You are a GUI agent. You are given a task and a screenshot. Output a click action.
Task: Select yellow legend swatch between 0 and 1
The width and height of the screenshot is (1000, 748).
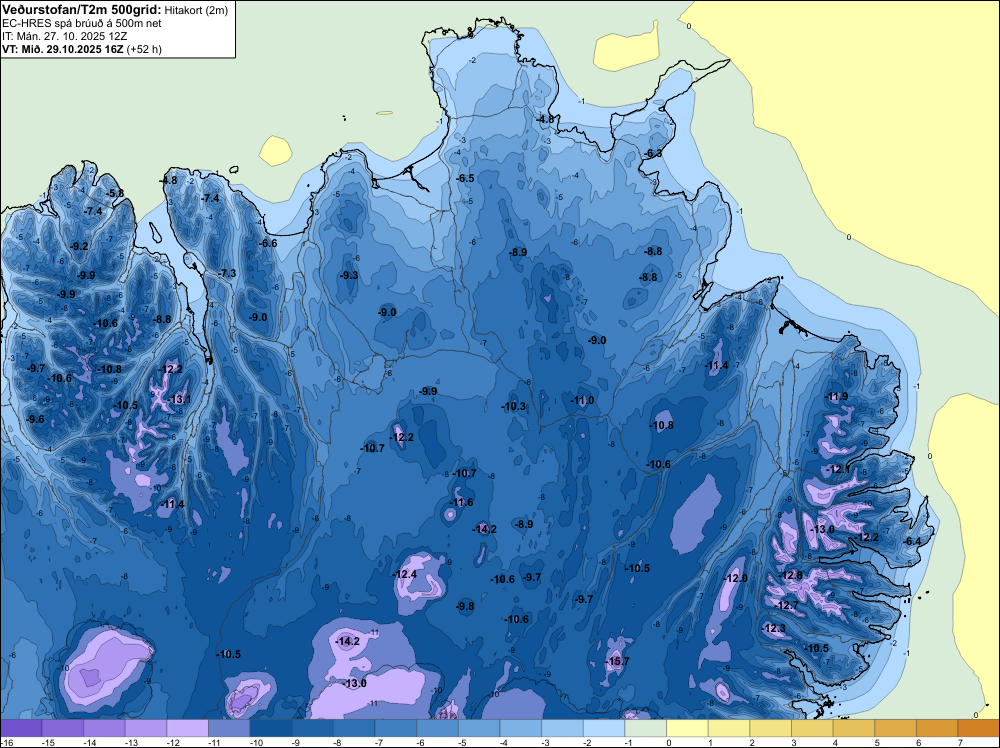pos(688,728)
